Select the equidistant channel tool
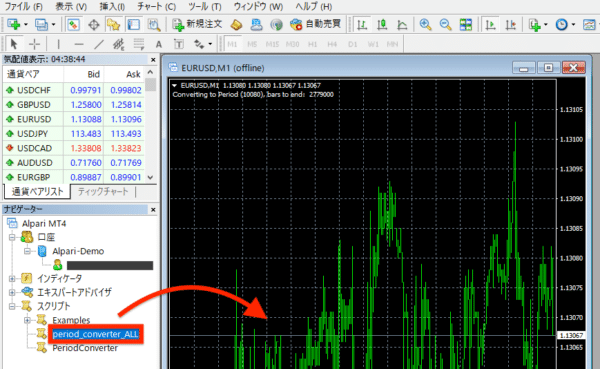This screenshot has width=600, height=369. (x=119, y=44)
